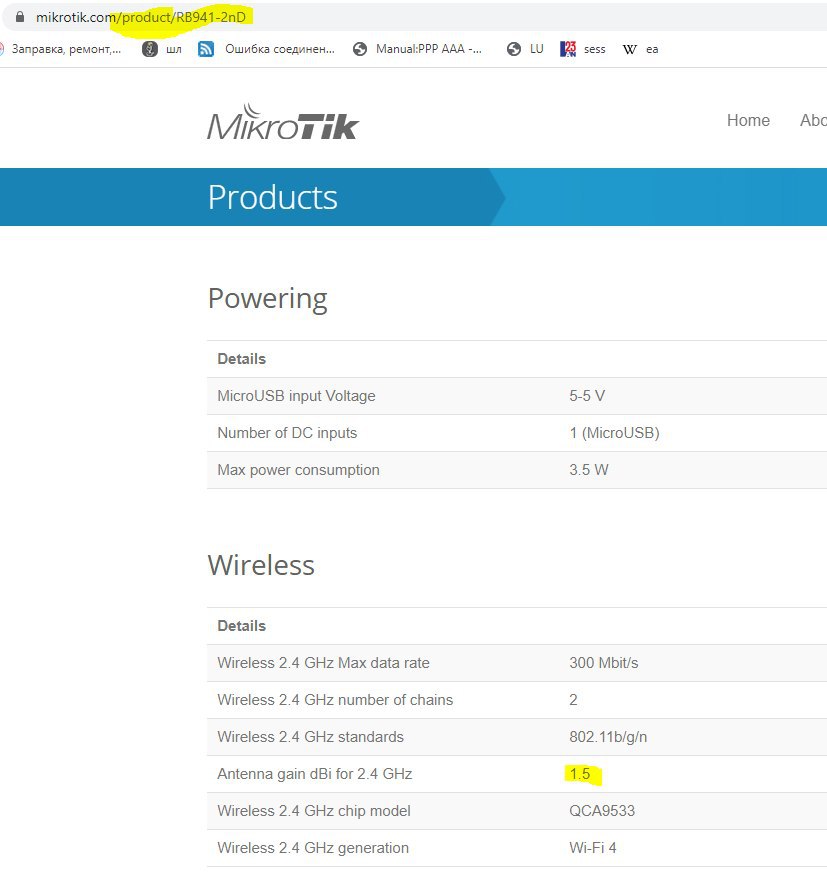This screenshot has height=883, width=827.
Task: Click 'Wireless 2.4 GHz Max data rate' label
Action: pyautogui.click(x=323, y=663)
